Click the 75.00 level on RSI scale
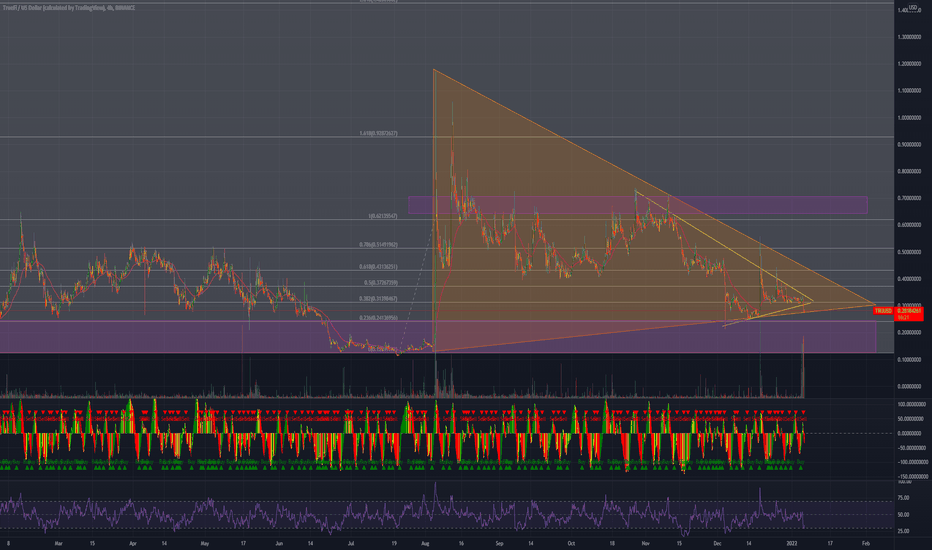Image resolution: width=932 pixels, height=550 pixels. tap(903, 498)
